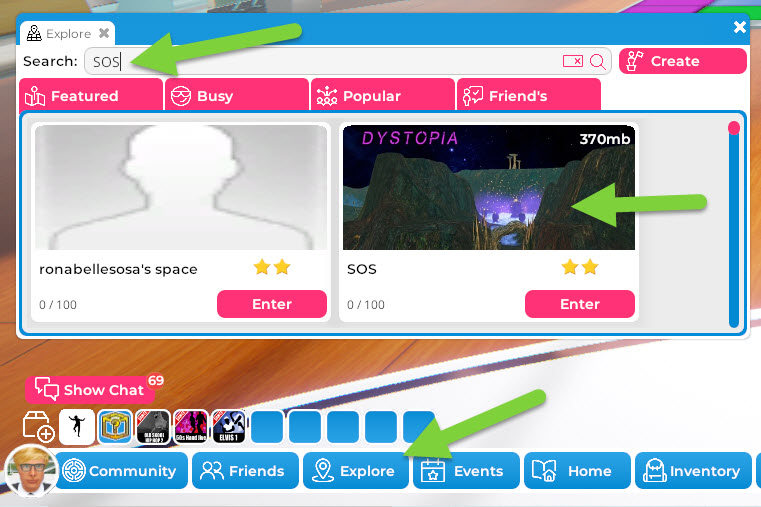Click the magnifying glass search icon
This screenshot has width=761, height=507.
[597, 62]
